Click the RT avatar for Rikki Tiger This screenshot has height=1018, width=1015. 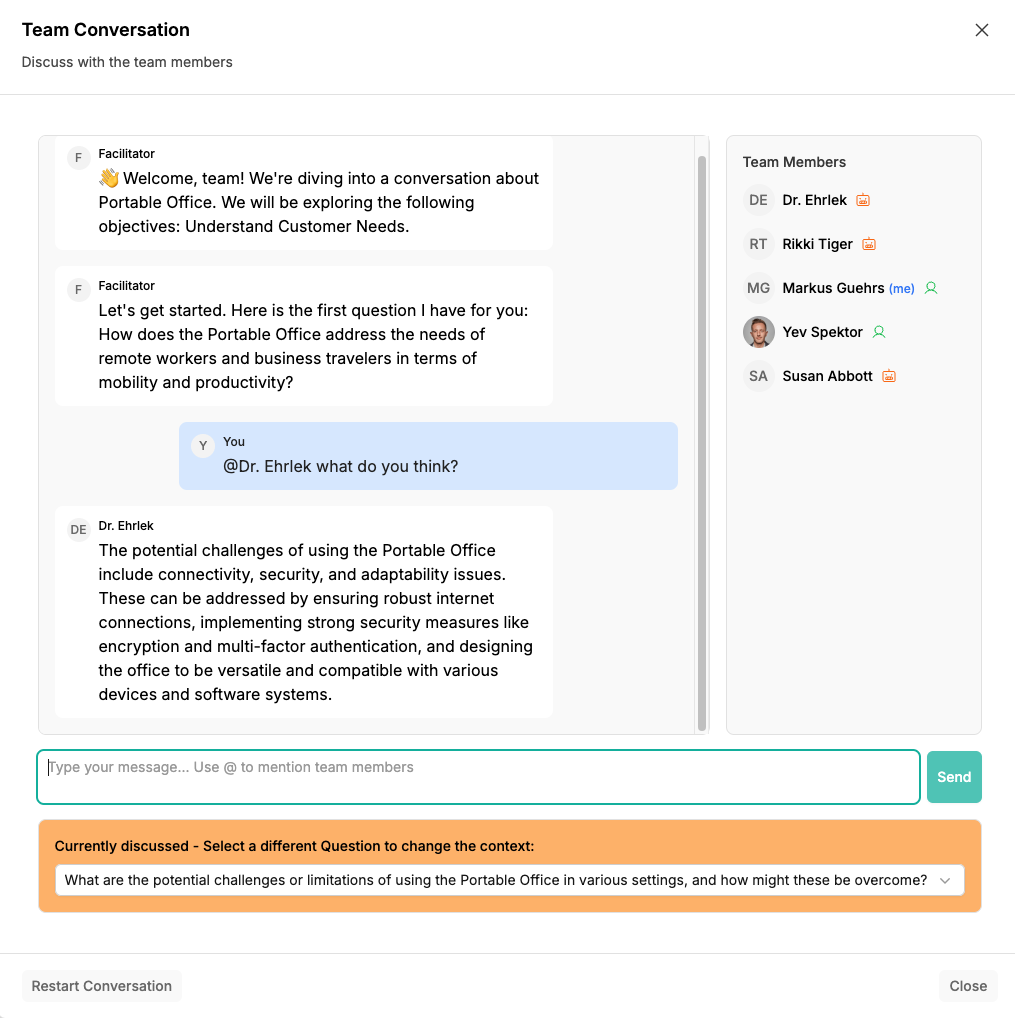click(x=759, y=244)
